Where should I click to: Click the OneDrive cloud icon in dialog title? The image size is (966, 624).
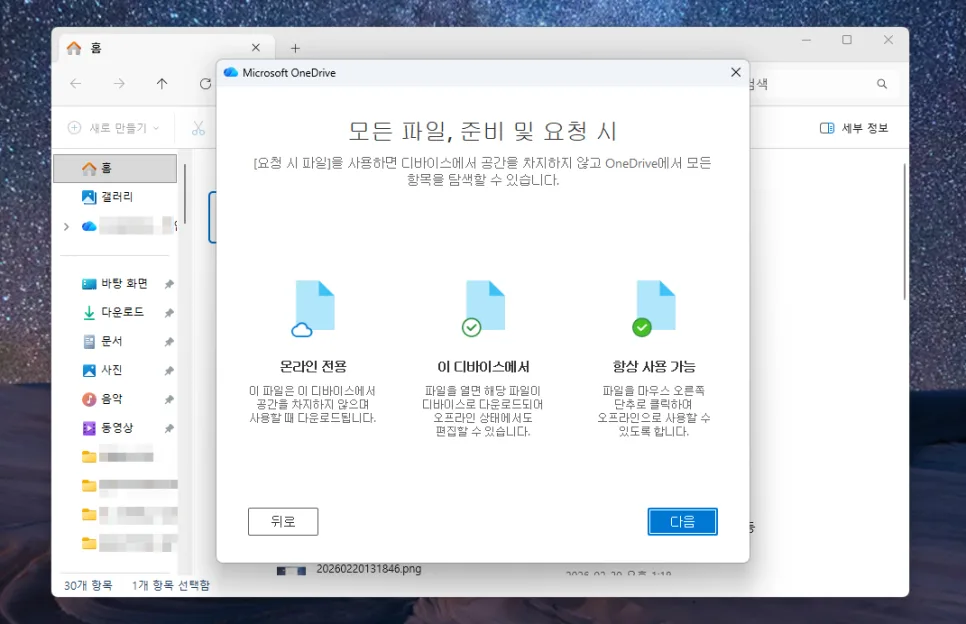tap(231, 73)
